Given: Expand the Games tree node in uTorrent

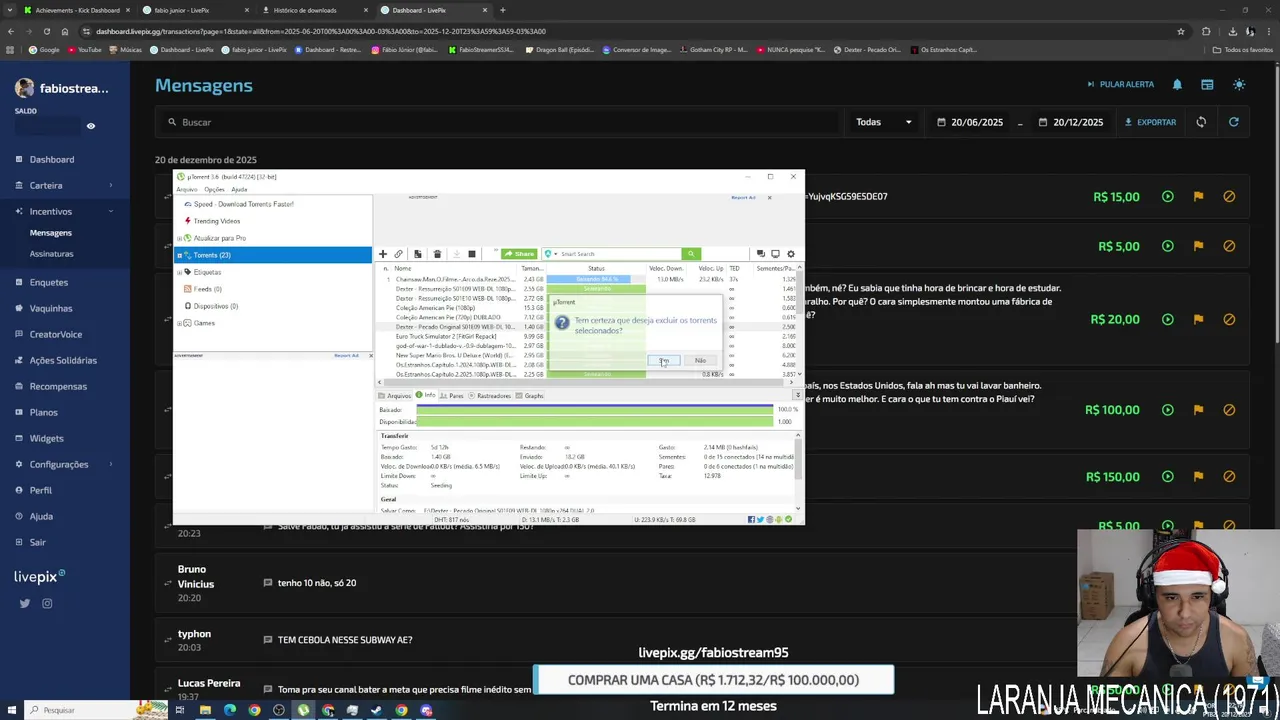Looking at the screenshot, I should coord(179,323).
